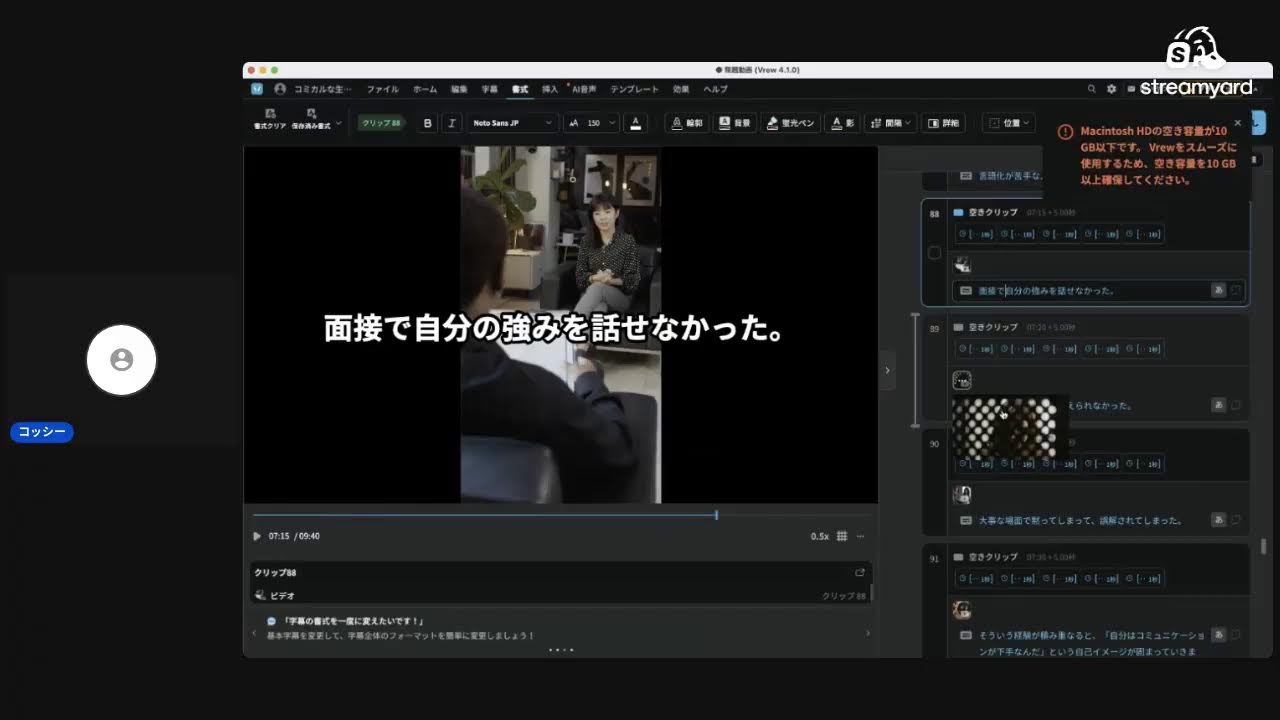Click the clip 91 thumbnail image
The width and height of the screenshot is (1280, 720).
[x=962, y=610]
